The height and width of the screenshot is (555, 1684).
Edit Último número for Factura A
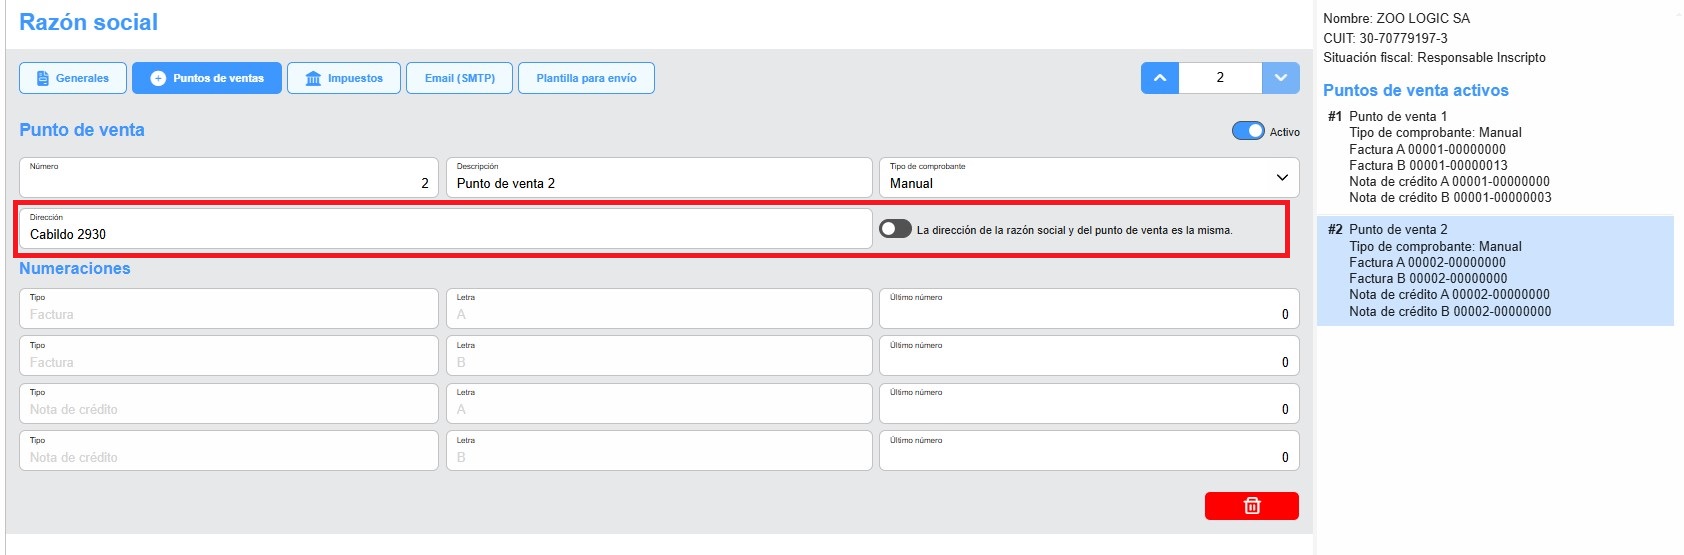(1089, 309)
